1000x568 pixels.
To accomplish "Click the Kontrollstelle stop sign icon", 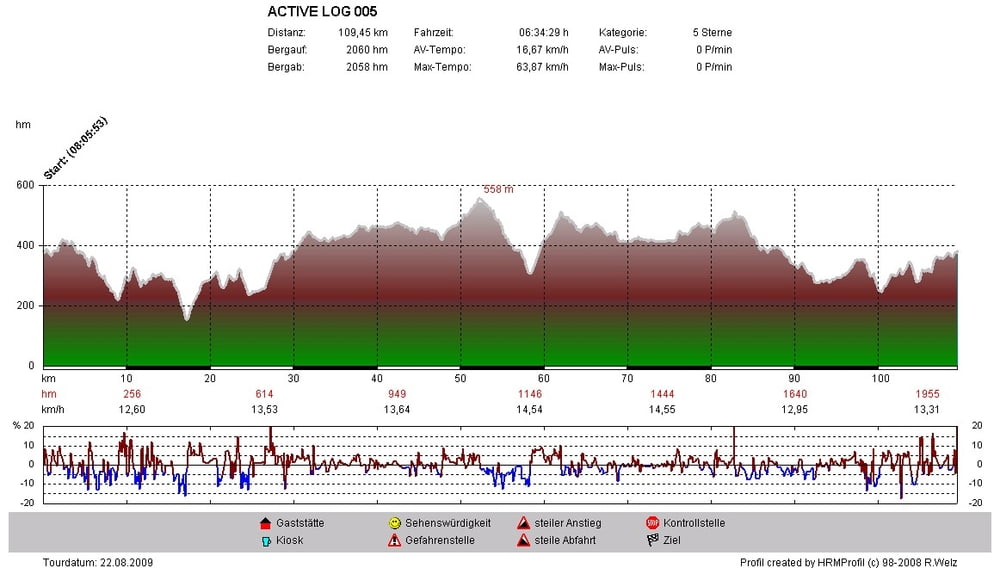I will pyautogui.click(x=652, y=523).
